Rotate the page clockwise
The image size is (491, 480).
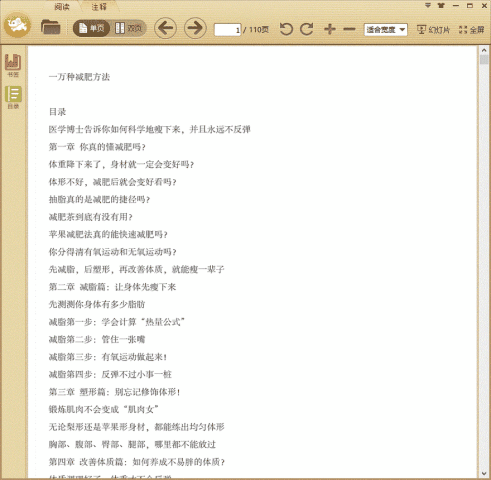click(x=307, y=29)
